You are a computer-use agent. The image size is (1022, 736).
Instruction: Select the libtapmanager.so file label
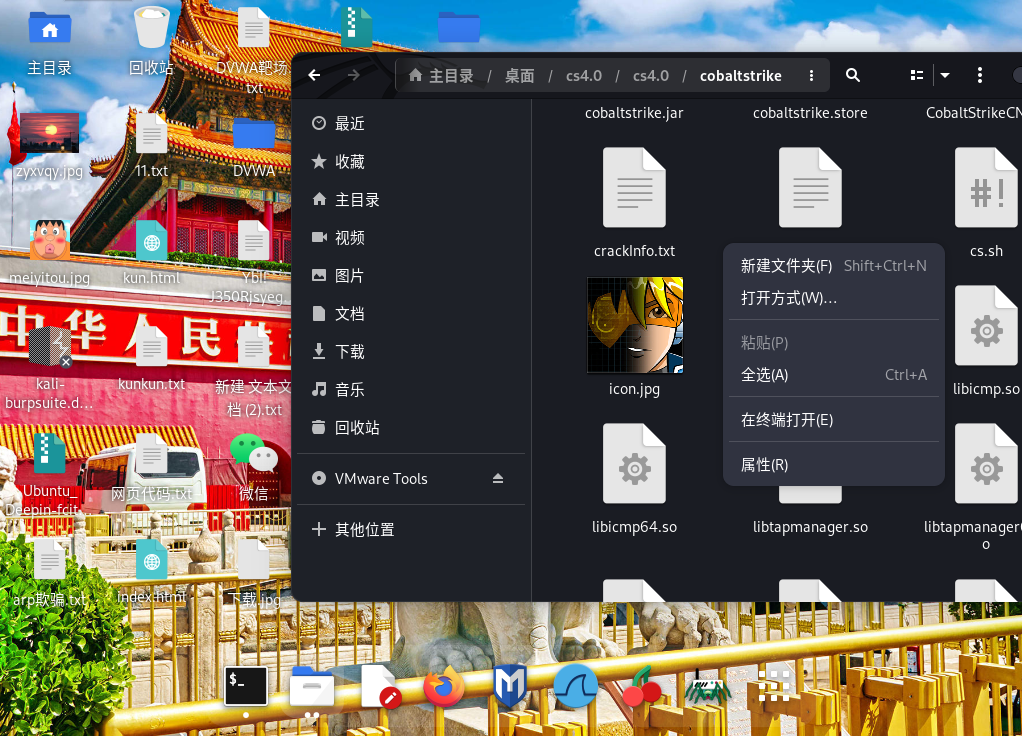(x=810, y=527)
